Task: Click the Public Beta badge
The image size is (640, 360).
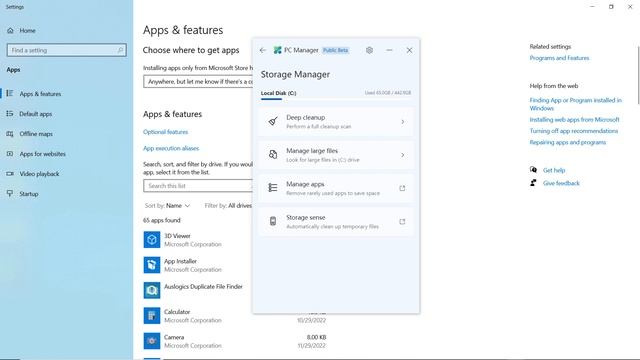Action: click(x=336, y=50)
